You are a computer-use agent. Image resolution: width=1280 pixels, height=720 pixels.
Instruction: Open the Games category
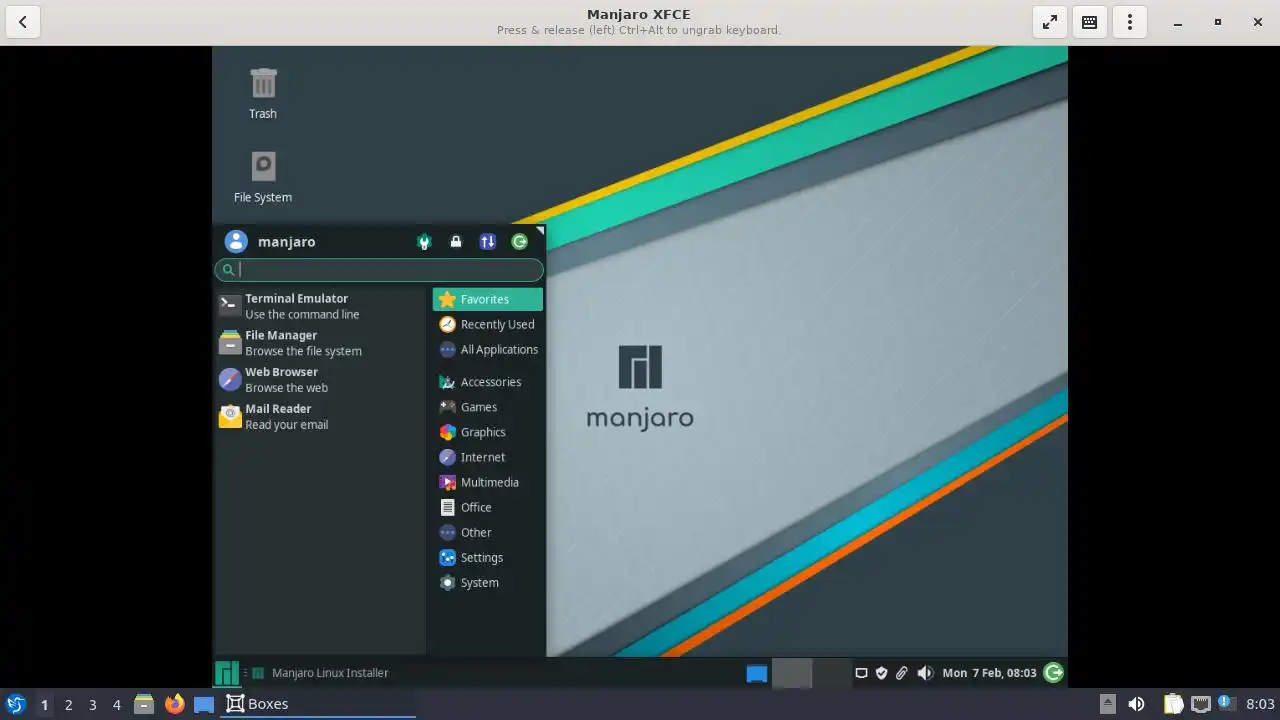pyautogui.click(x=488, y=407)
